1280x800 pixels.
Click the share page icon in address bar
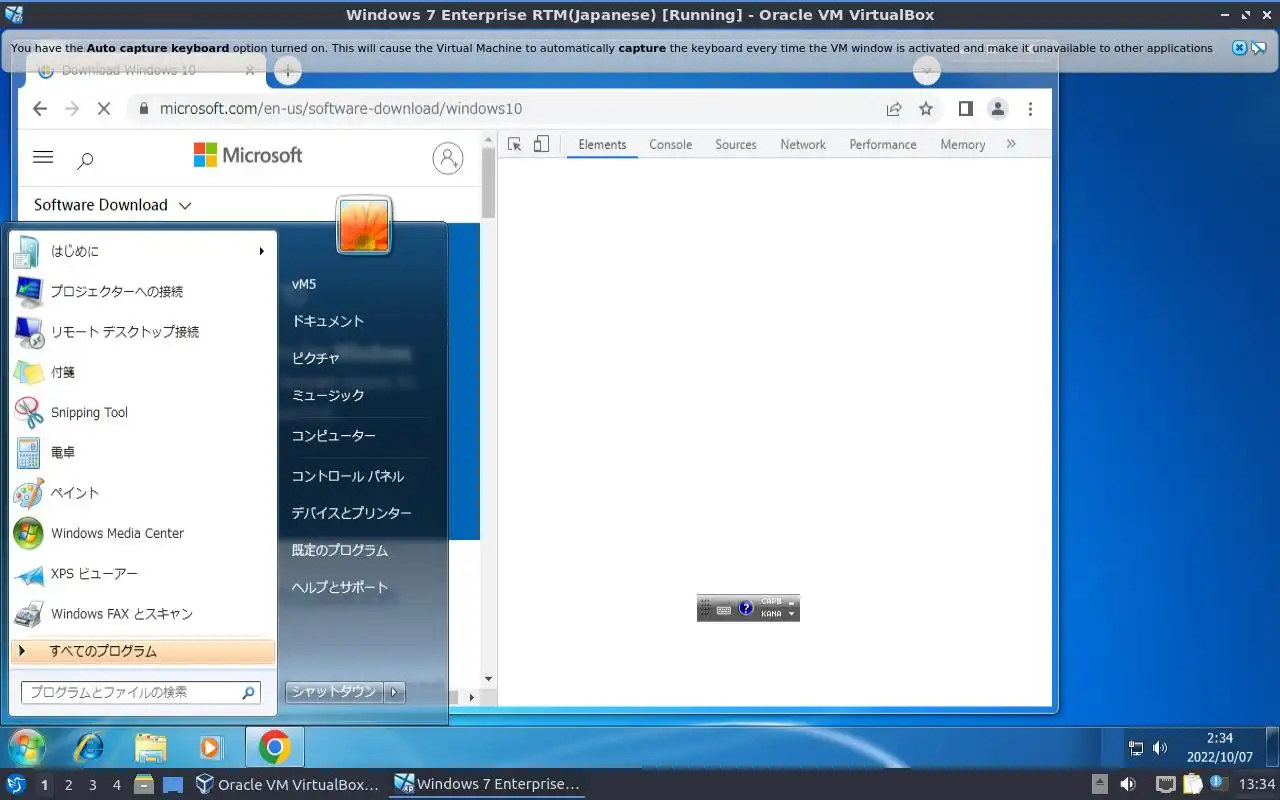(894, 109)
